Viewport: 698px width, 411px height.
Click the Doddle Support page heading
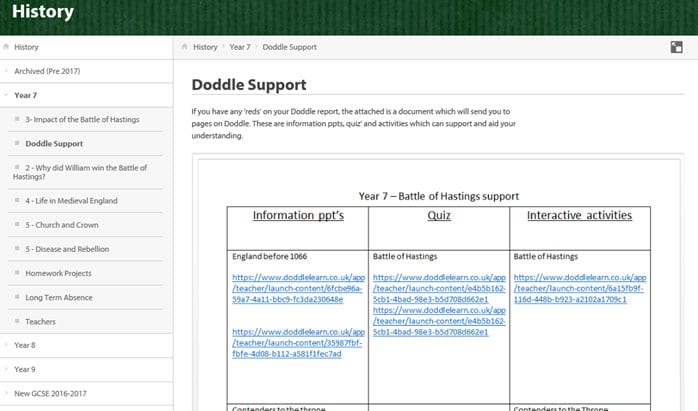[249, 85]
